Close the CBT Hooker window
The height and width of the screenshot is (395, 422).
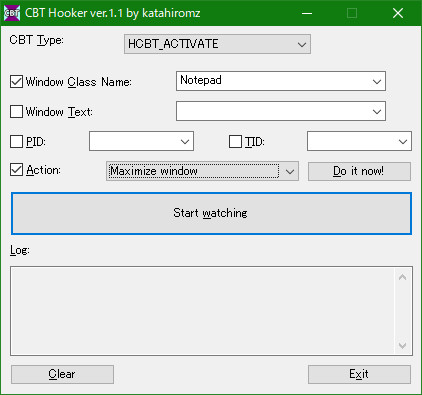[398, 13]
